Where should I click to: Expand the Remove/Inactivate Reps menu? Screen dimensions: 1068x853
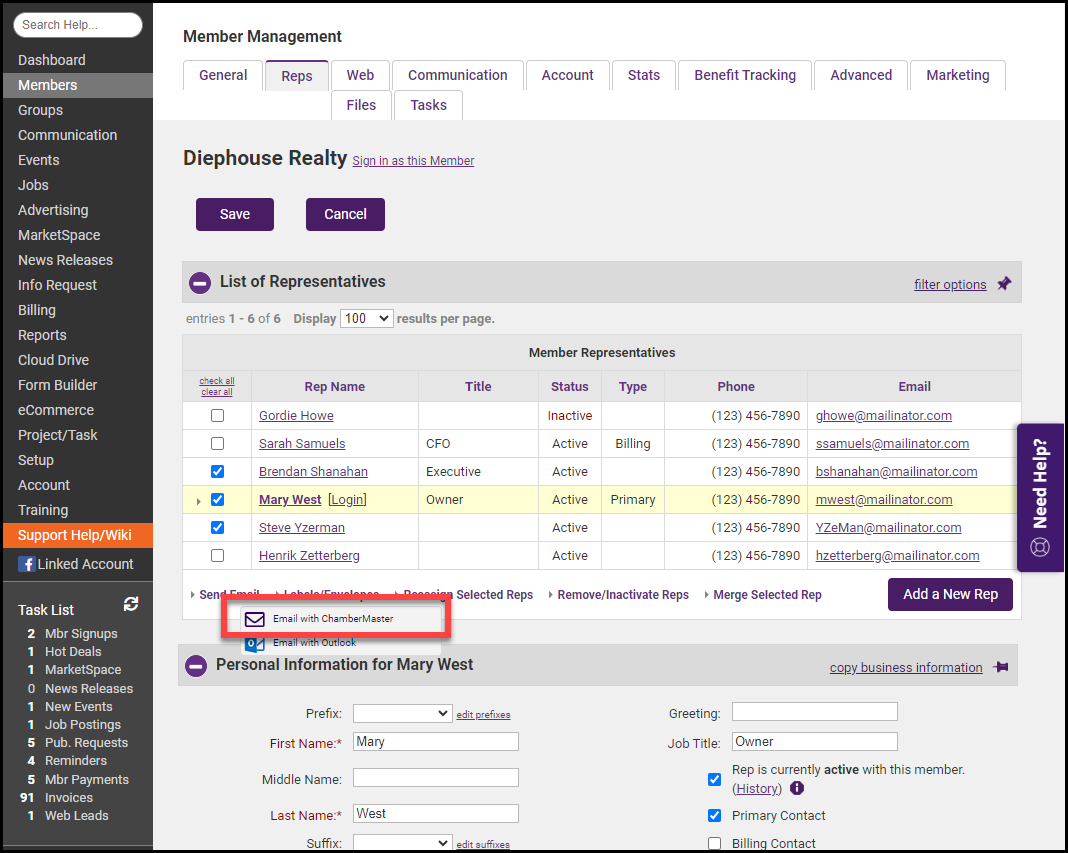pyautogui.click(x=622, y=595)
